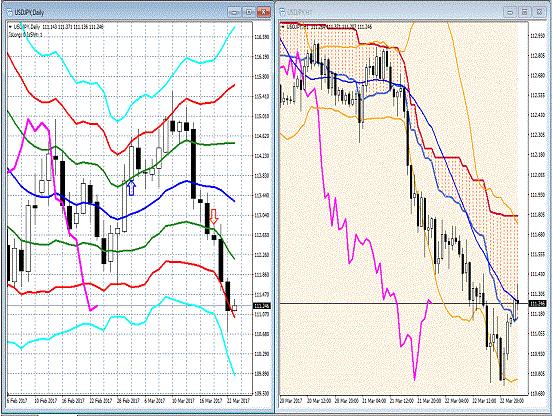This screenshot has width=552, height=416.
Task: Maximize the USDJPY Daily chart window
Action: (x=249, y=12)
